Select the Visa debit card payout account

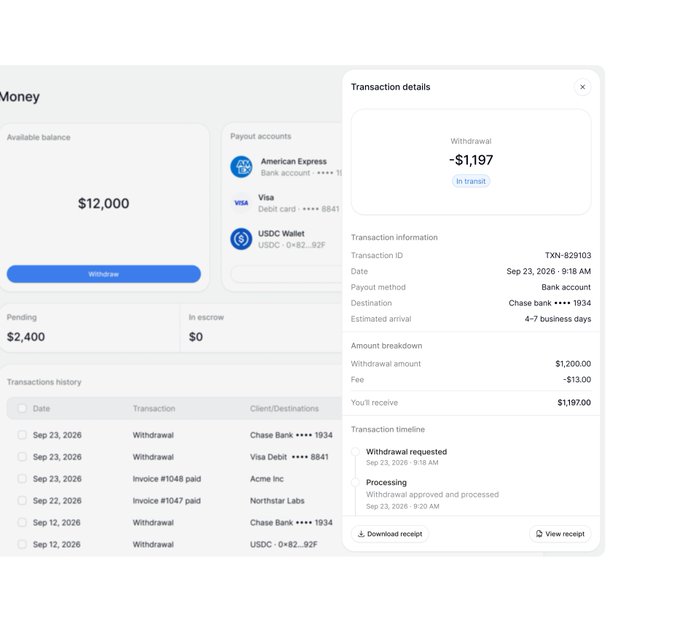click(x=286, y=203)
